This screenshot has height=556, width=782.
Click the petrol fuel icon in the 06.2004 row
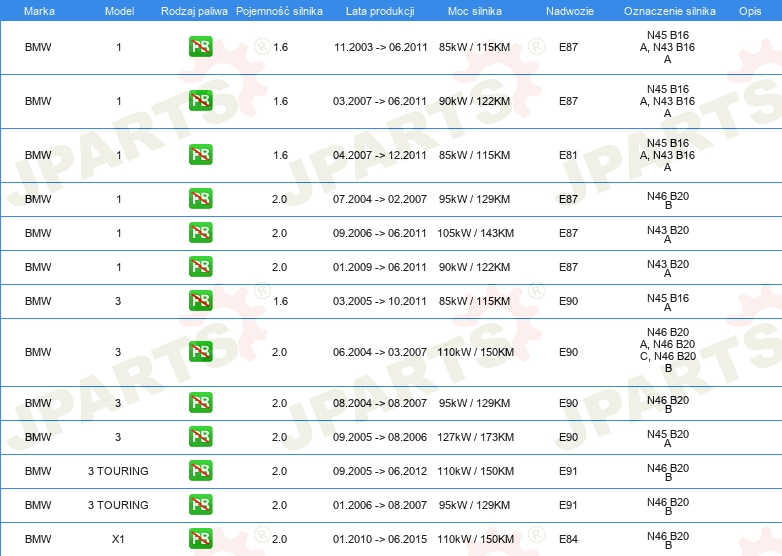coord(200,352)
